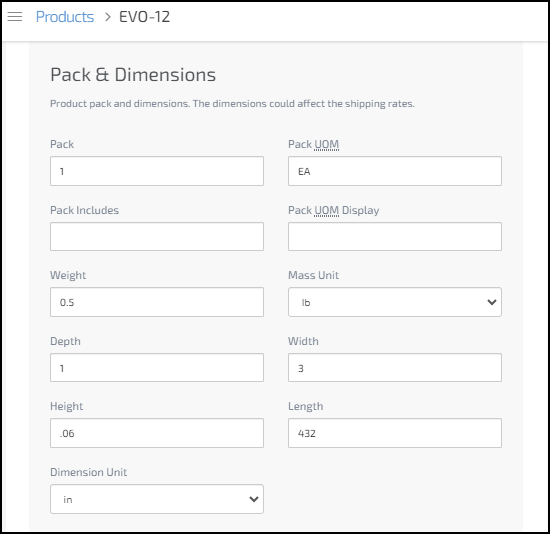The width and height of the screenshot is (550, 534).
Task: Click the breadcrumb chevron separator
Action: click(108, 17)
